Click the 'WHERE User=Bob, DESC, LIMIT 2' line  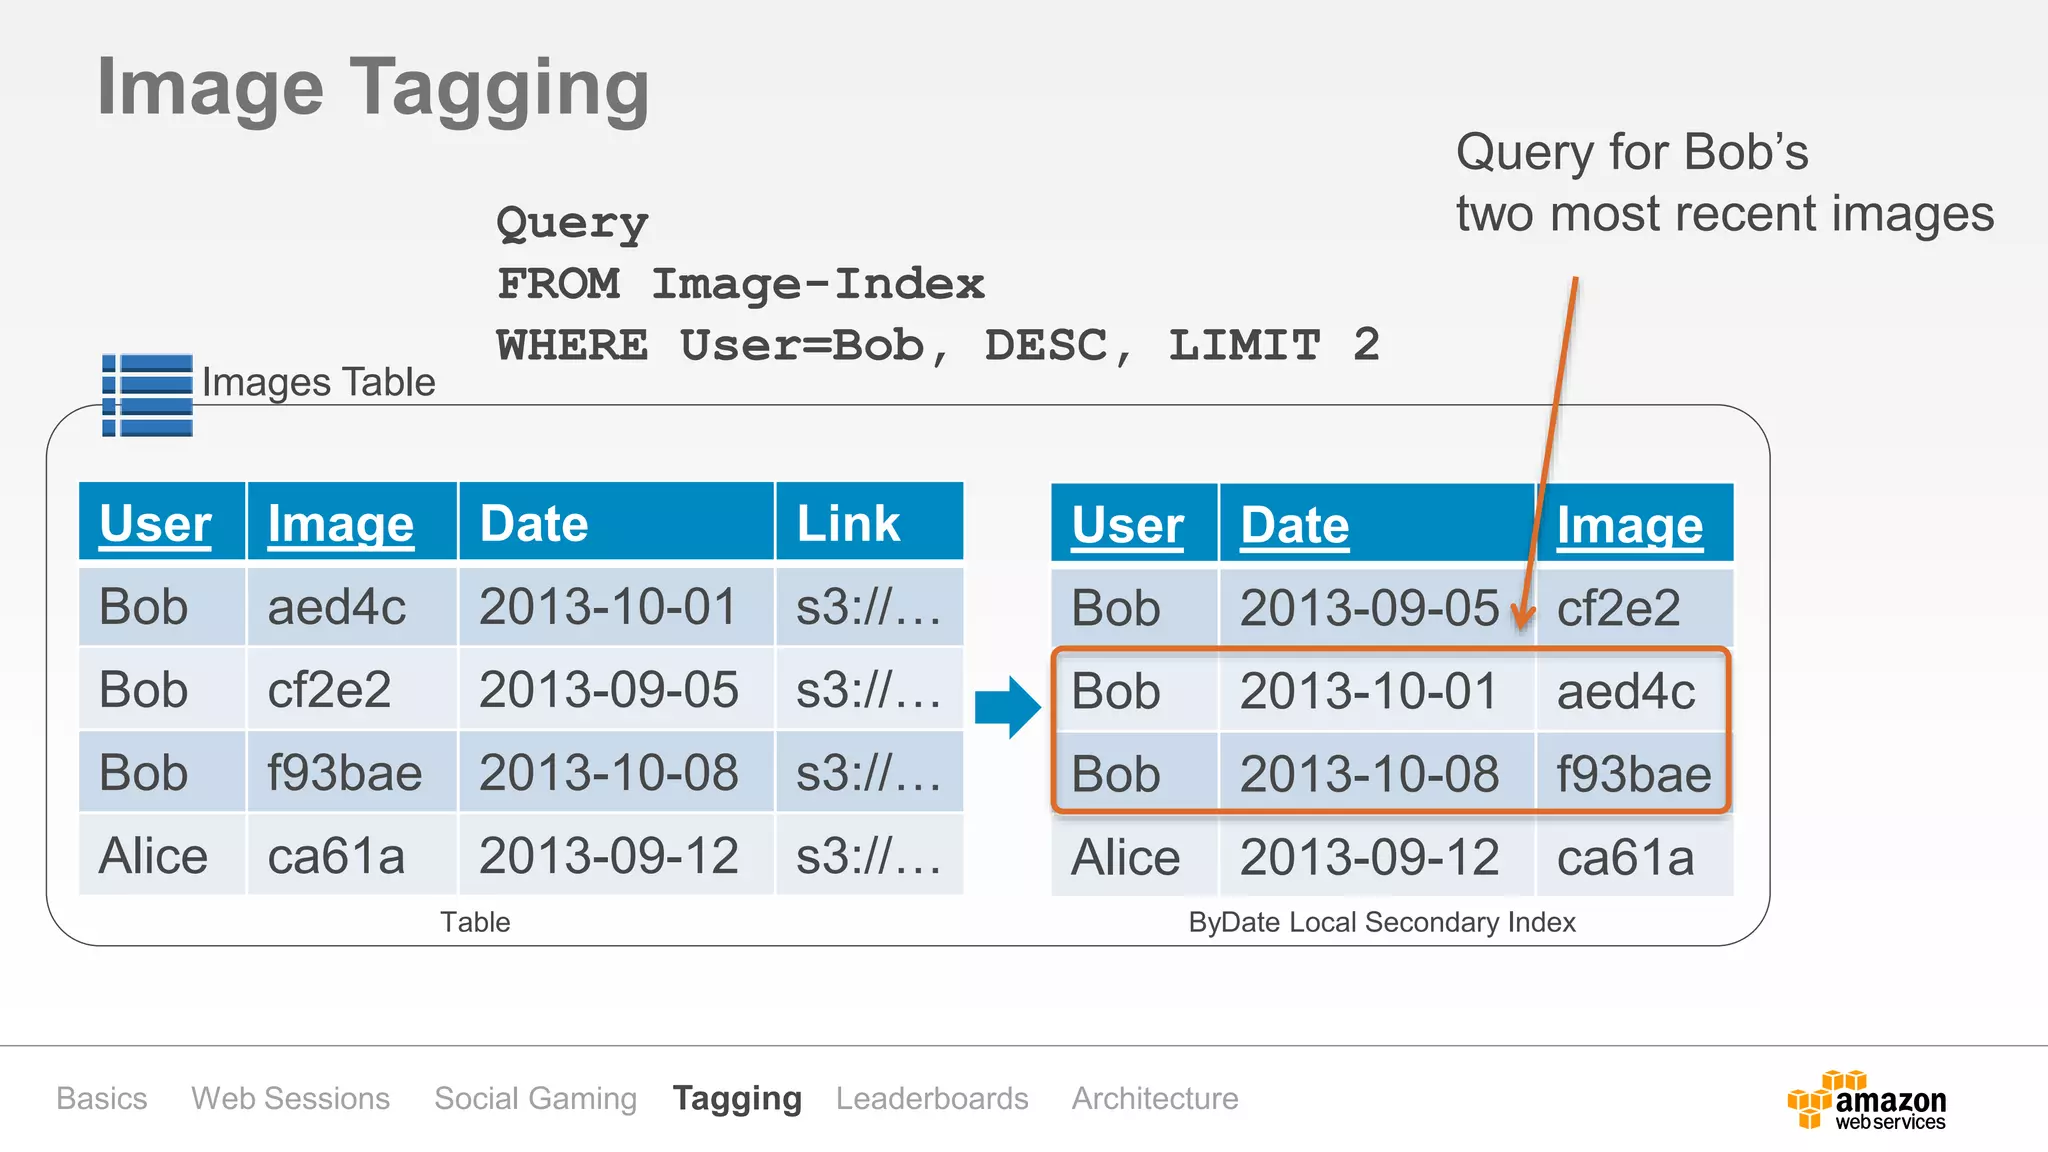pos(938,346)
